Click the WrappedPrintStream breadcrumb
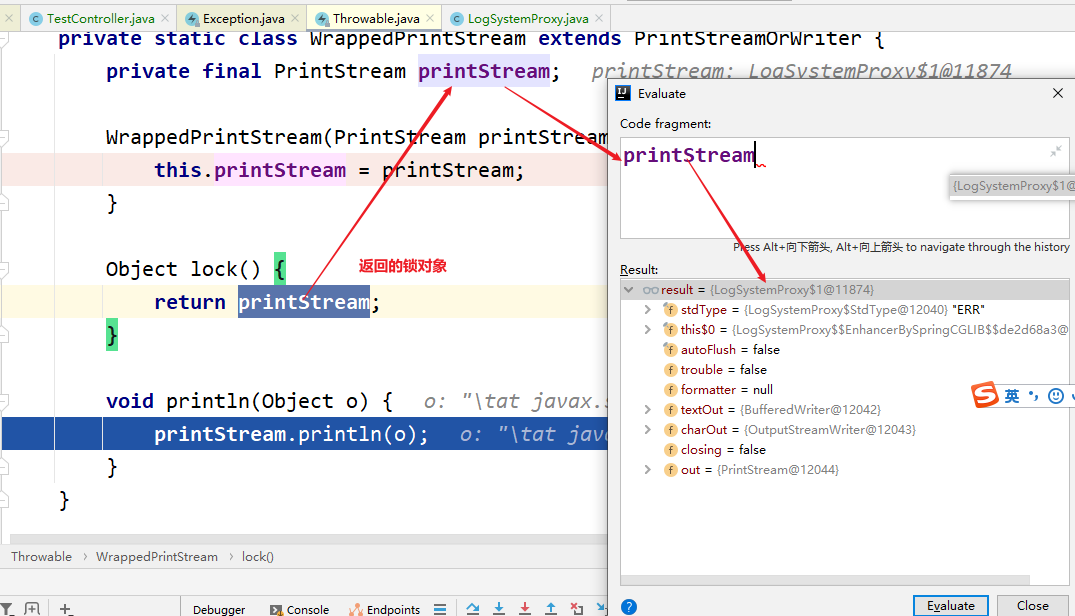1075x616 pixels. point(157,556)
